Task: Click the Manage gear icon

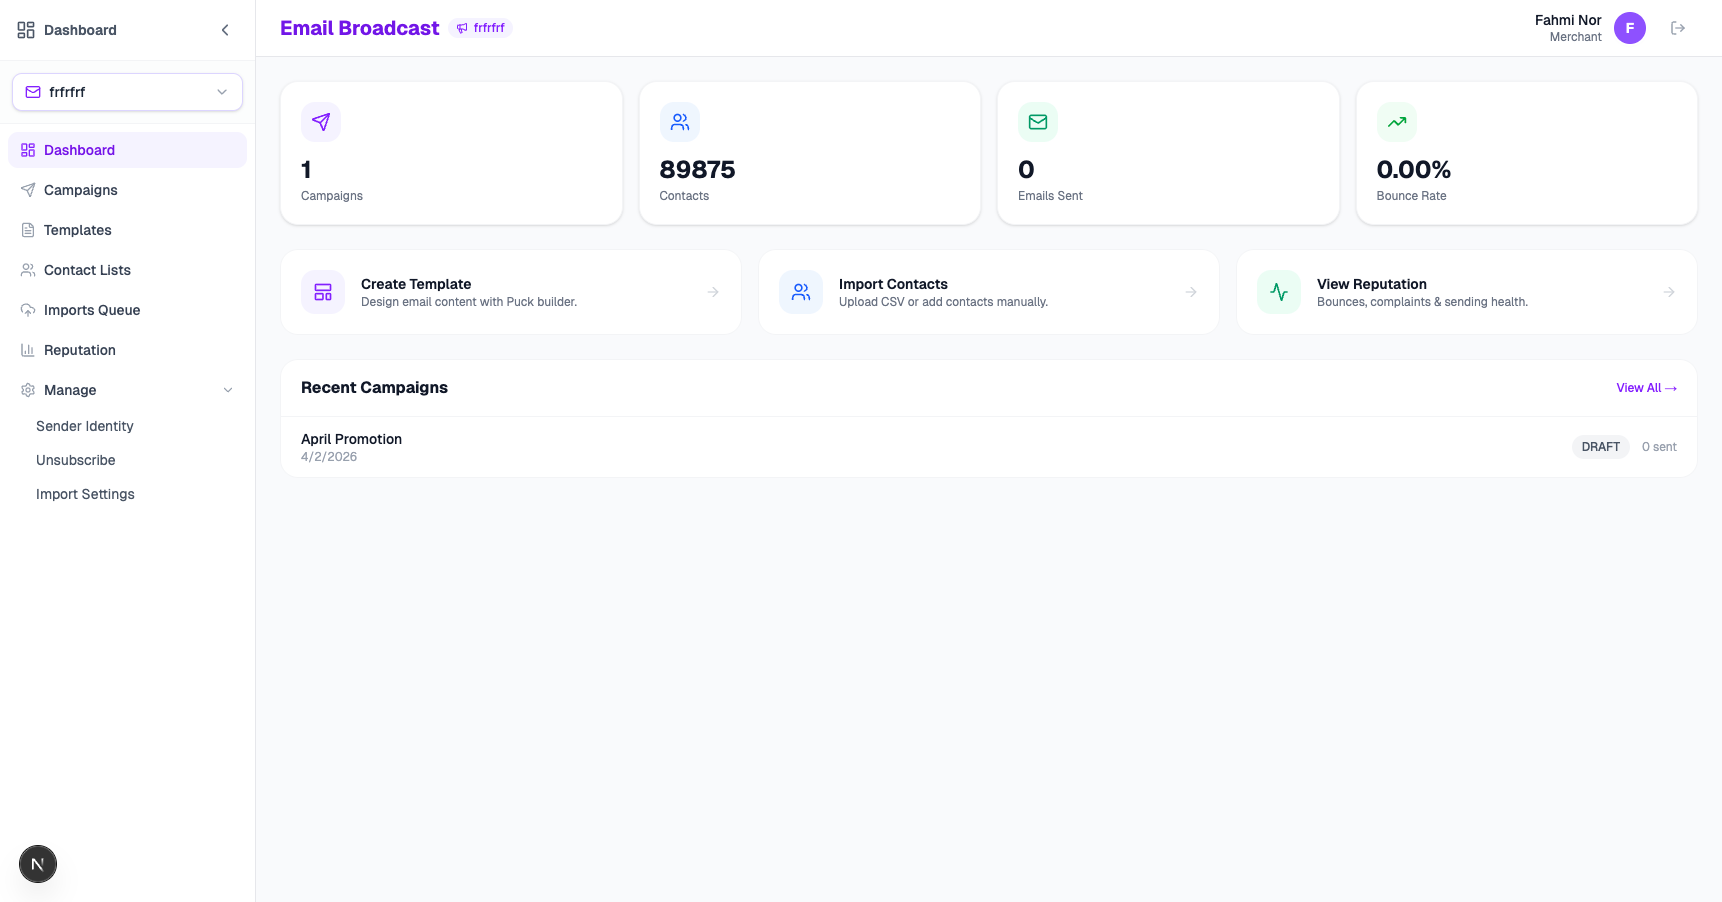Action: point(29,390)
